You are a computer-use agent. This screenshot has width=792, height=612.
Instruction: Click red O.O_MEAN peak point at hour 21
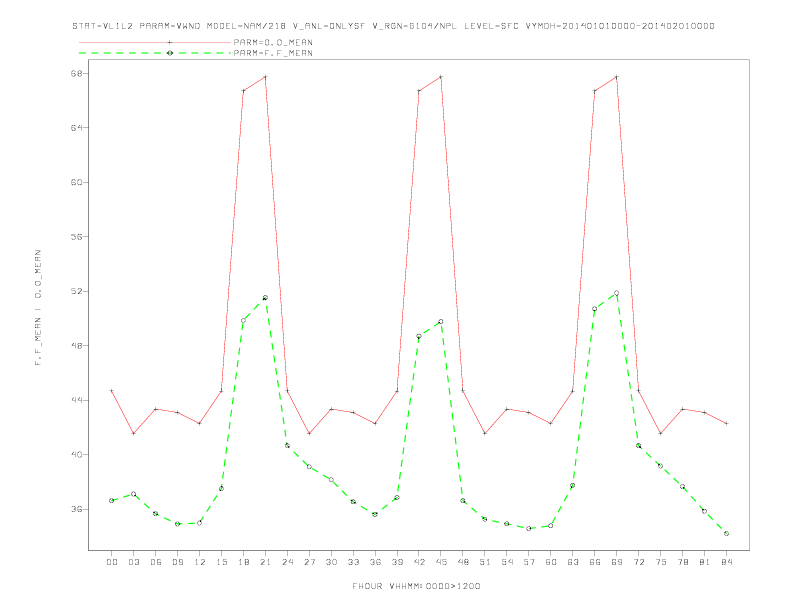(x=265, y=77)
